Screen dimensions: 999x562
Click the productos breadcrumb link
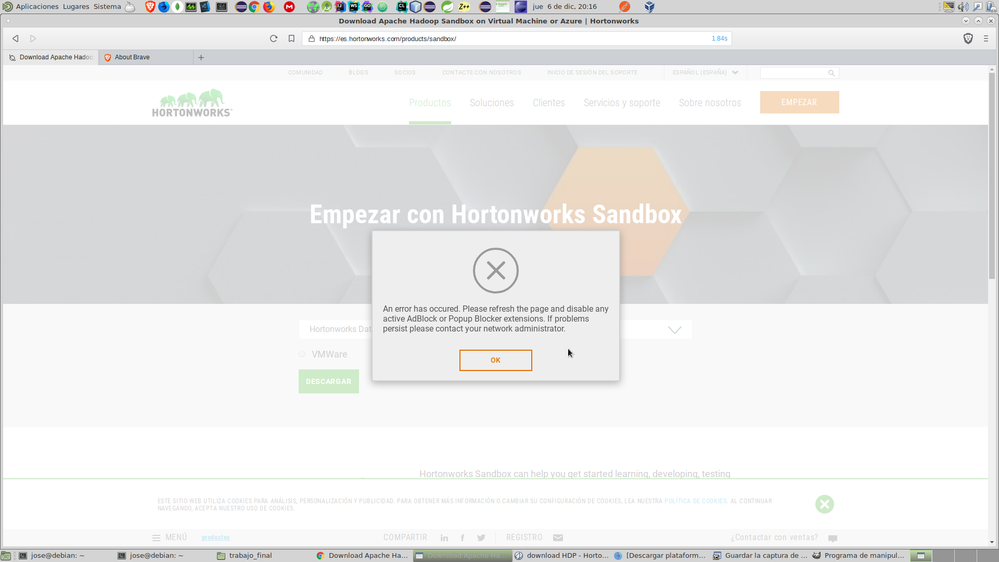(215, 538)
